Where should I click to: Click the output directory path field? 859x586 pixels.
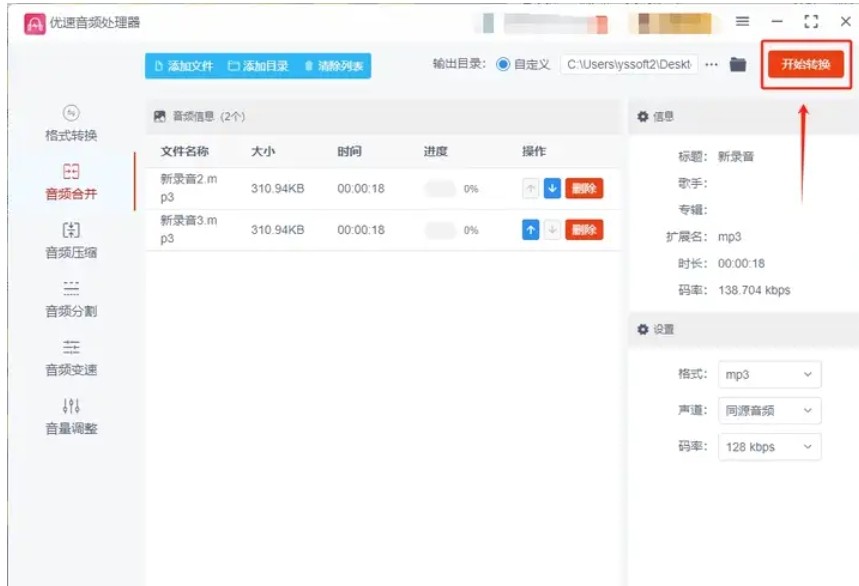tap(628, 65)
